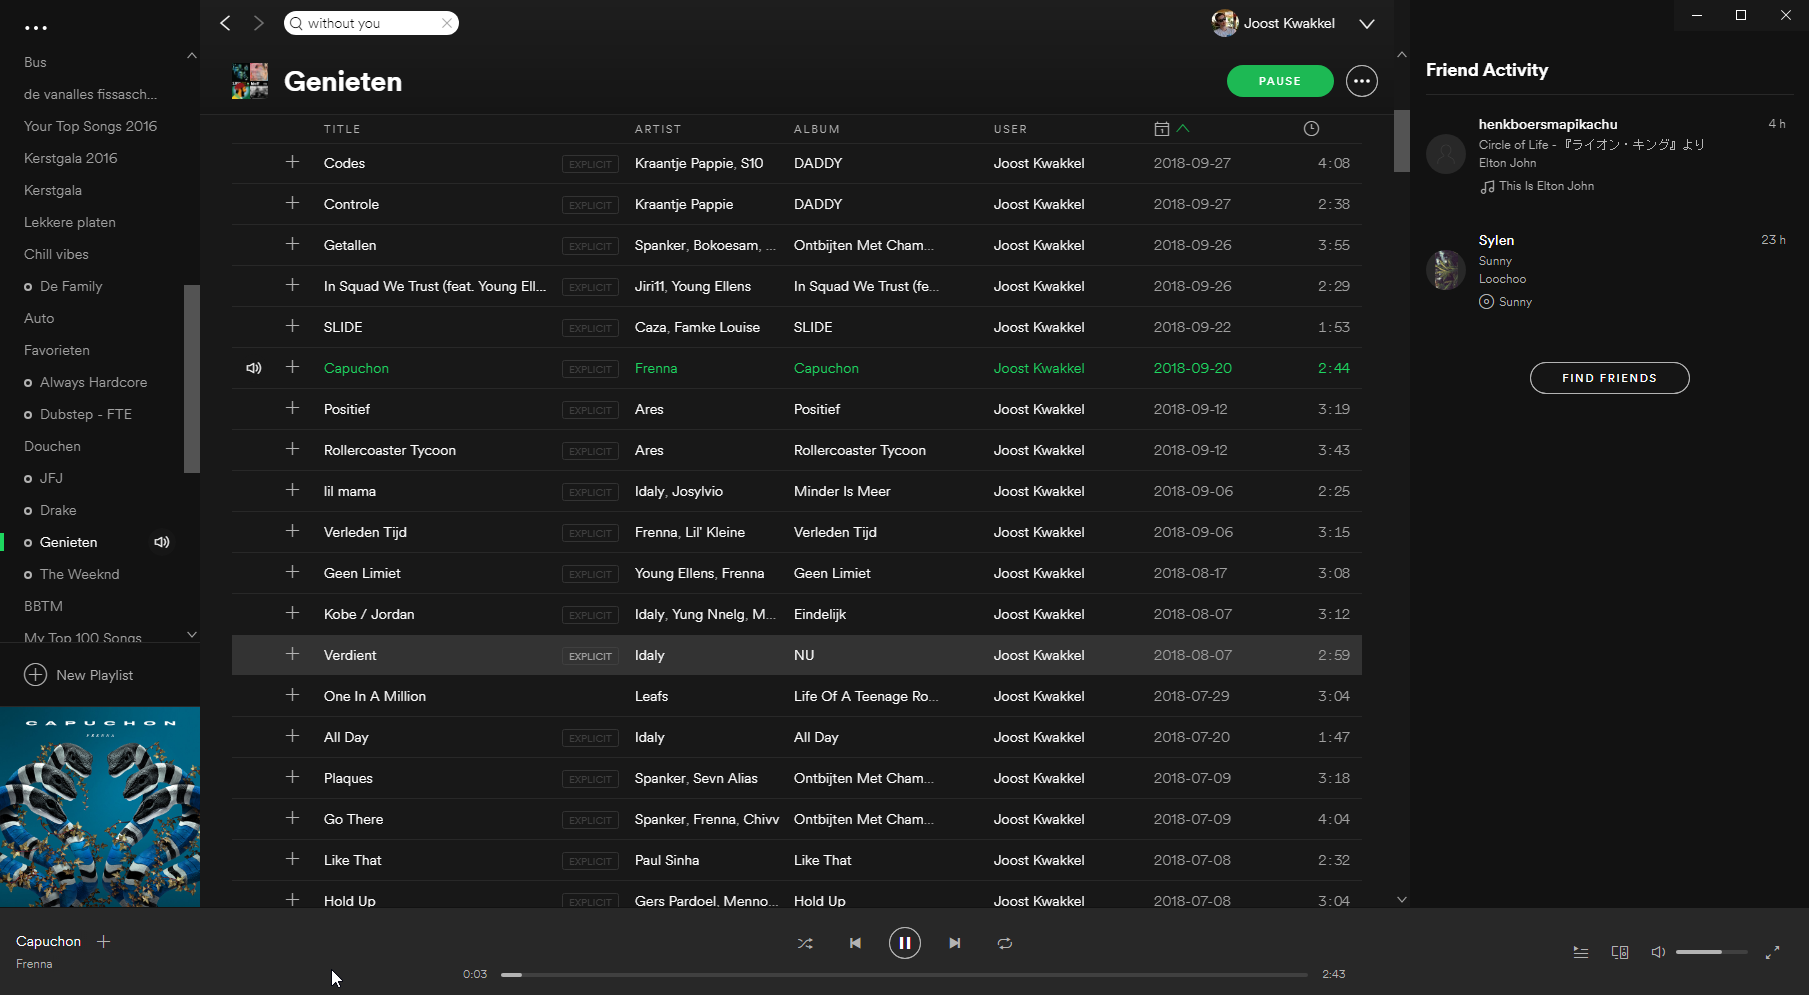
Task: Navigate back with the left arrow
Action: tap(226, 23)
